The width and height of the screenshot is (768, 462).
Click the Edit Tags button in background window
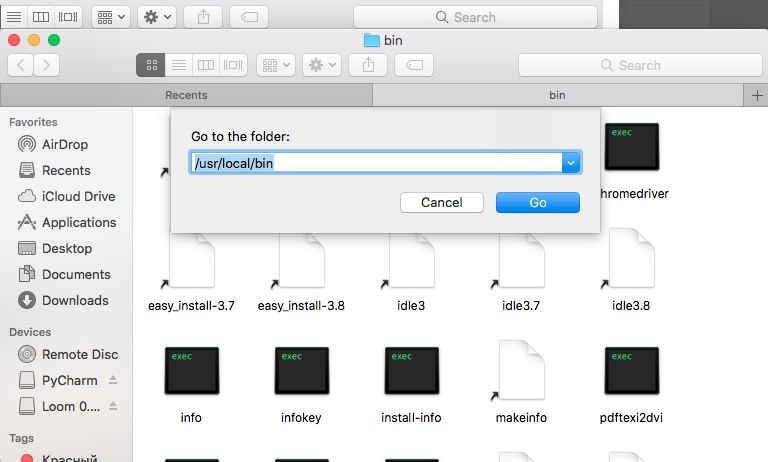tap(249, 17)
